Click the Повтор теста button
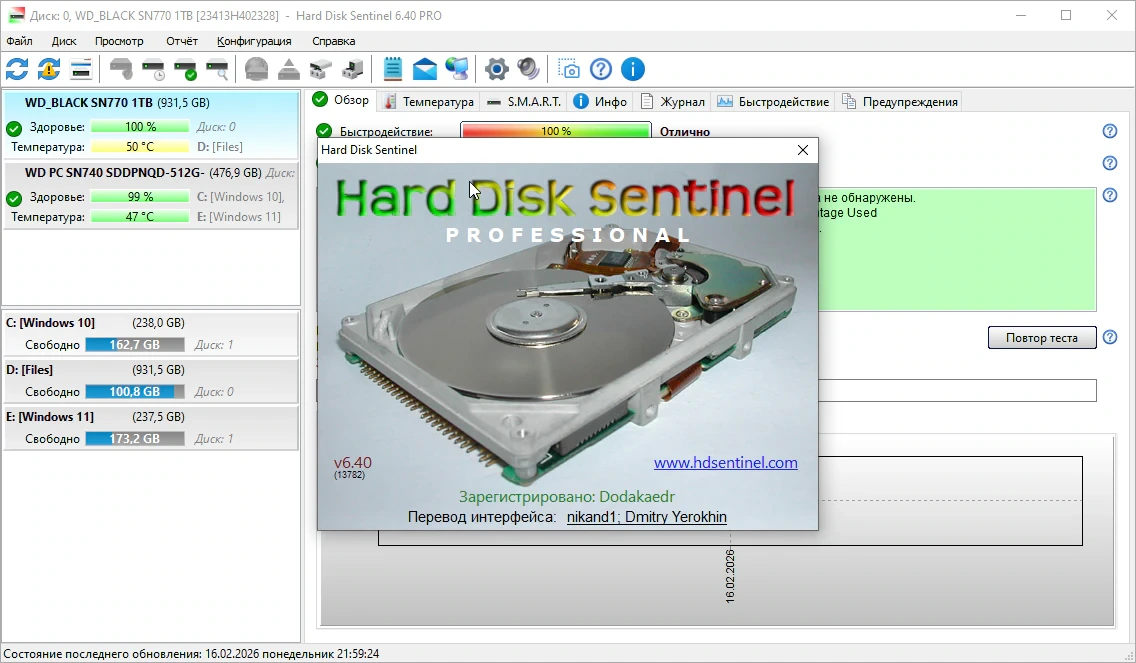 click(x=1042, y=338)
